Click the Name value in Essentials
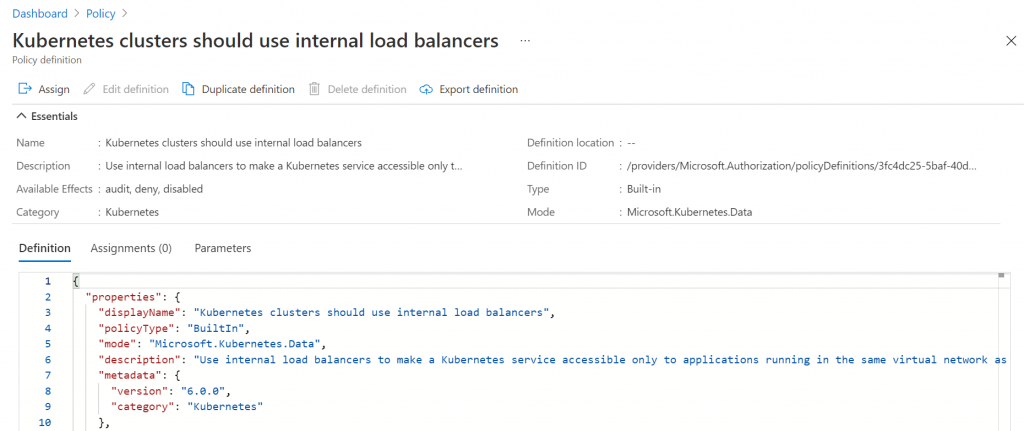 click(234, 142)
